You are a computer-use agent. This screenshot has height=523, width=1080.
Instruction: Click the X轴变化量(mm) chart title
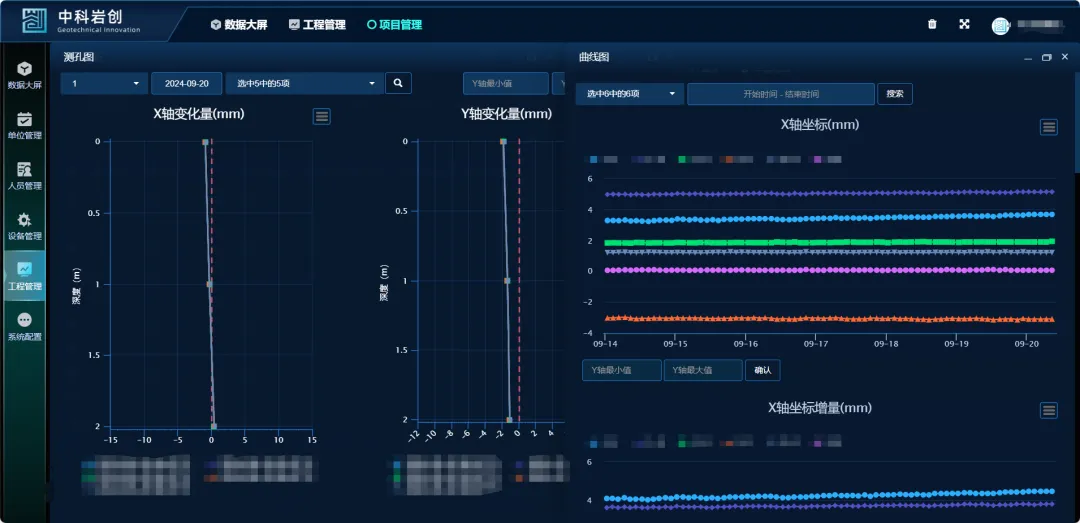pos(199,114)
